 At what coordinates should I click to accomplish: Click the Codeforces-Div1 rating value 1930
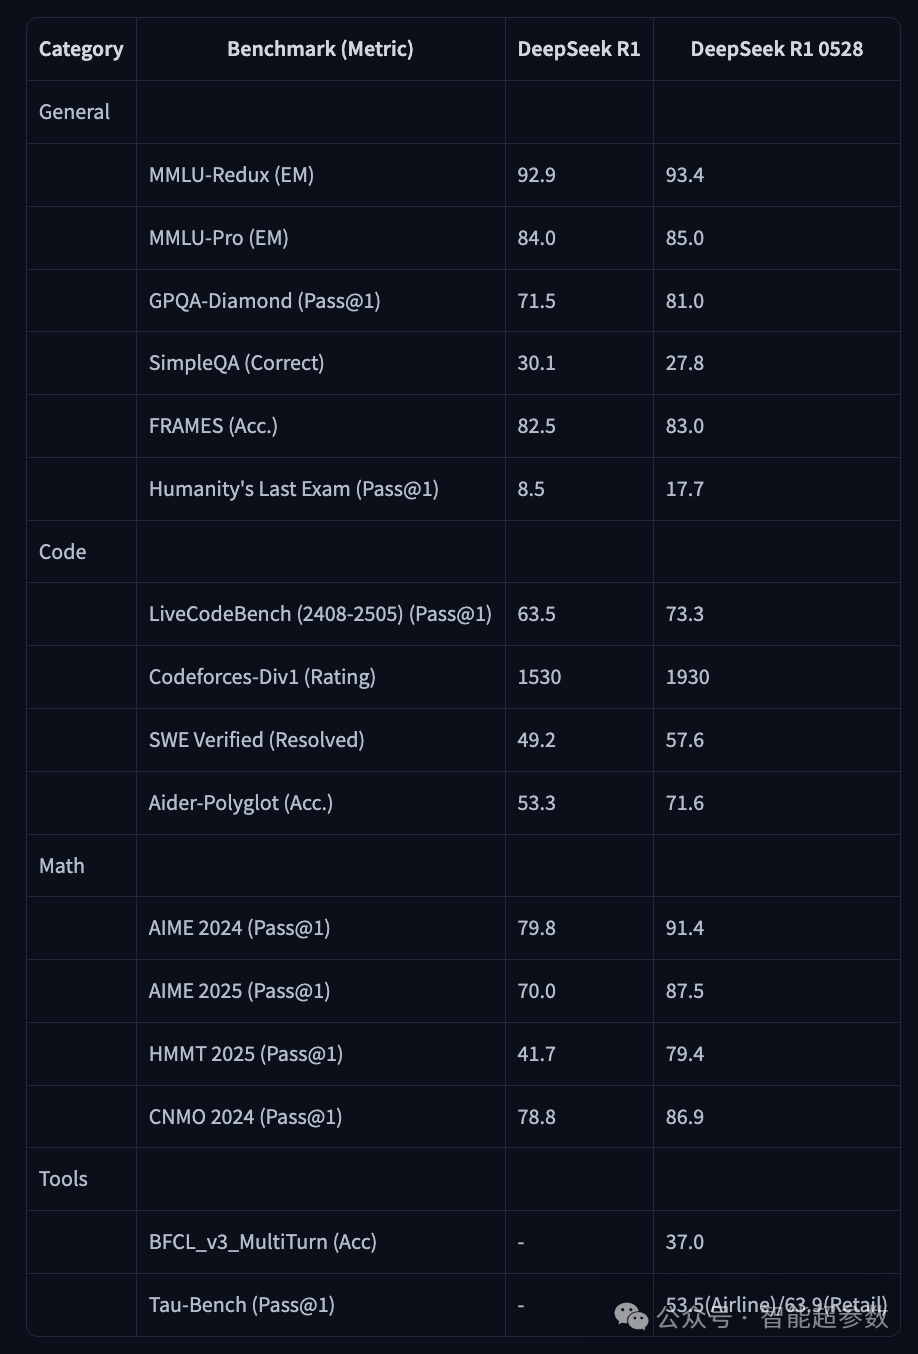click(x=687, y=677)
